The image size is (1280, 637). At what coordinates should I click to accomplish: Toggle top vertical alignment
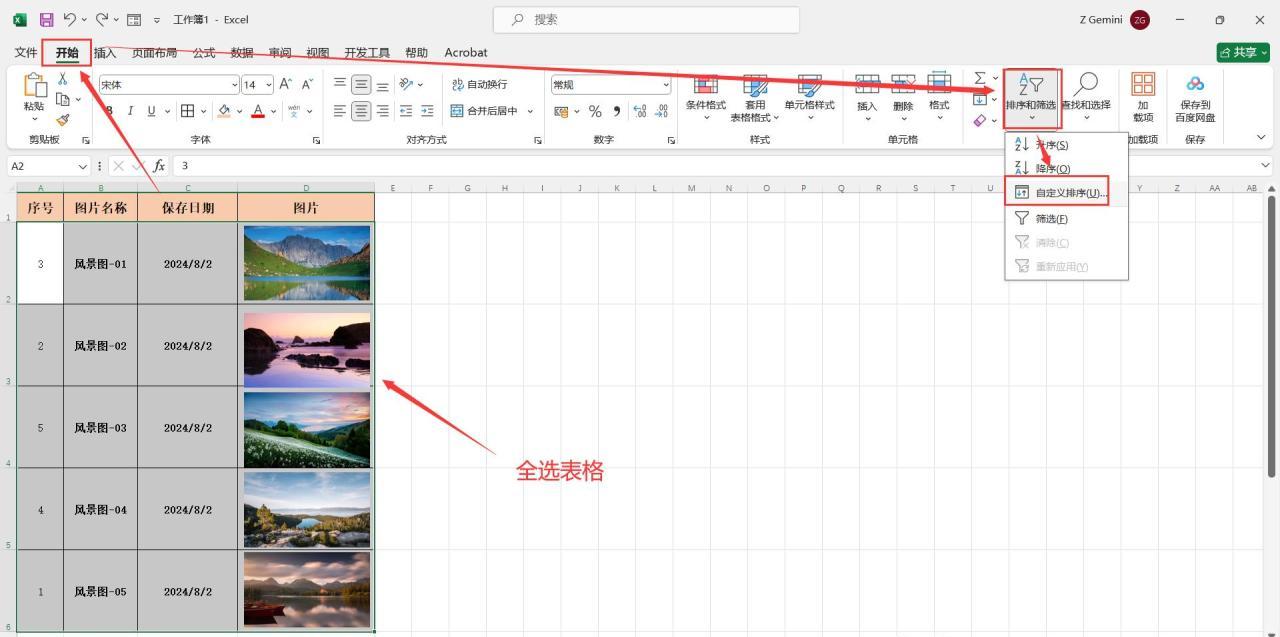pos(340,85)
